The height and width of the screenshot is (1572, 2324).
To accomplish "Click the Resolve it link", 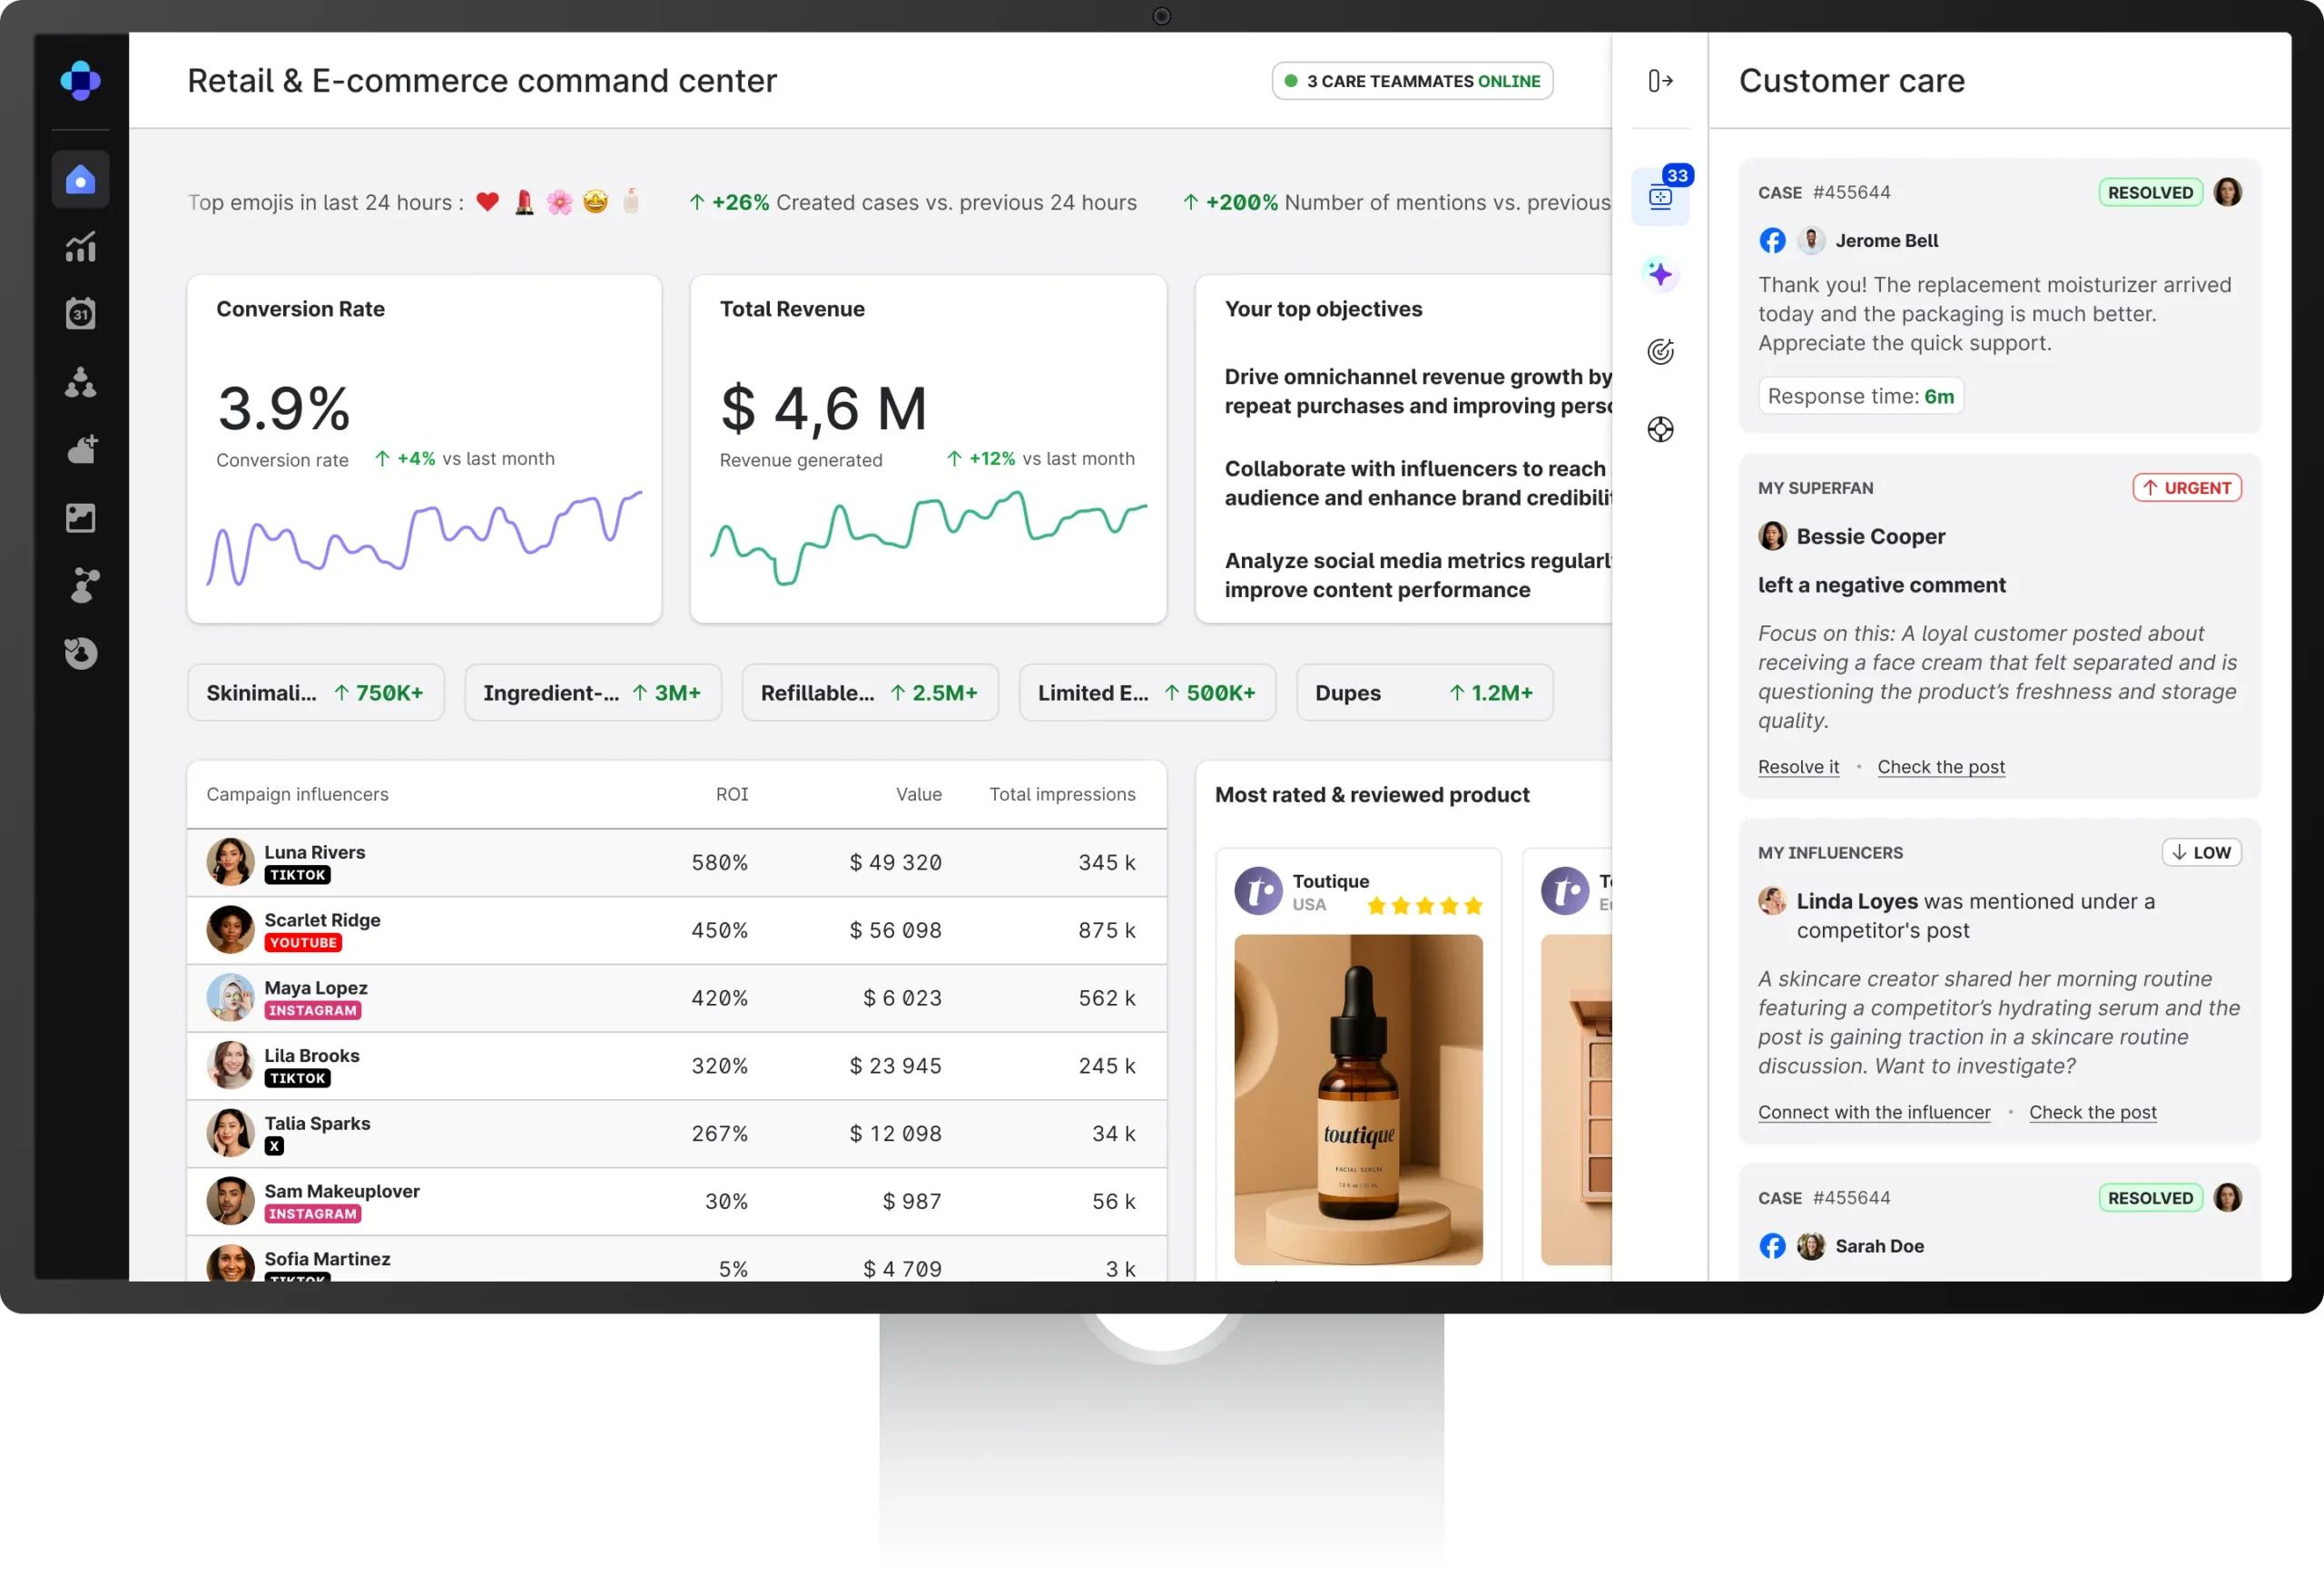I will click(x=1798, y=767).
